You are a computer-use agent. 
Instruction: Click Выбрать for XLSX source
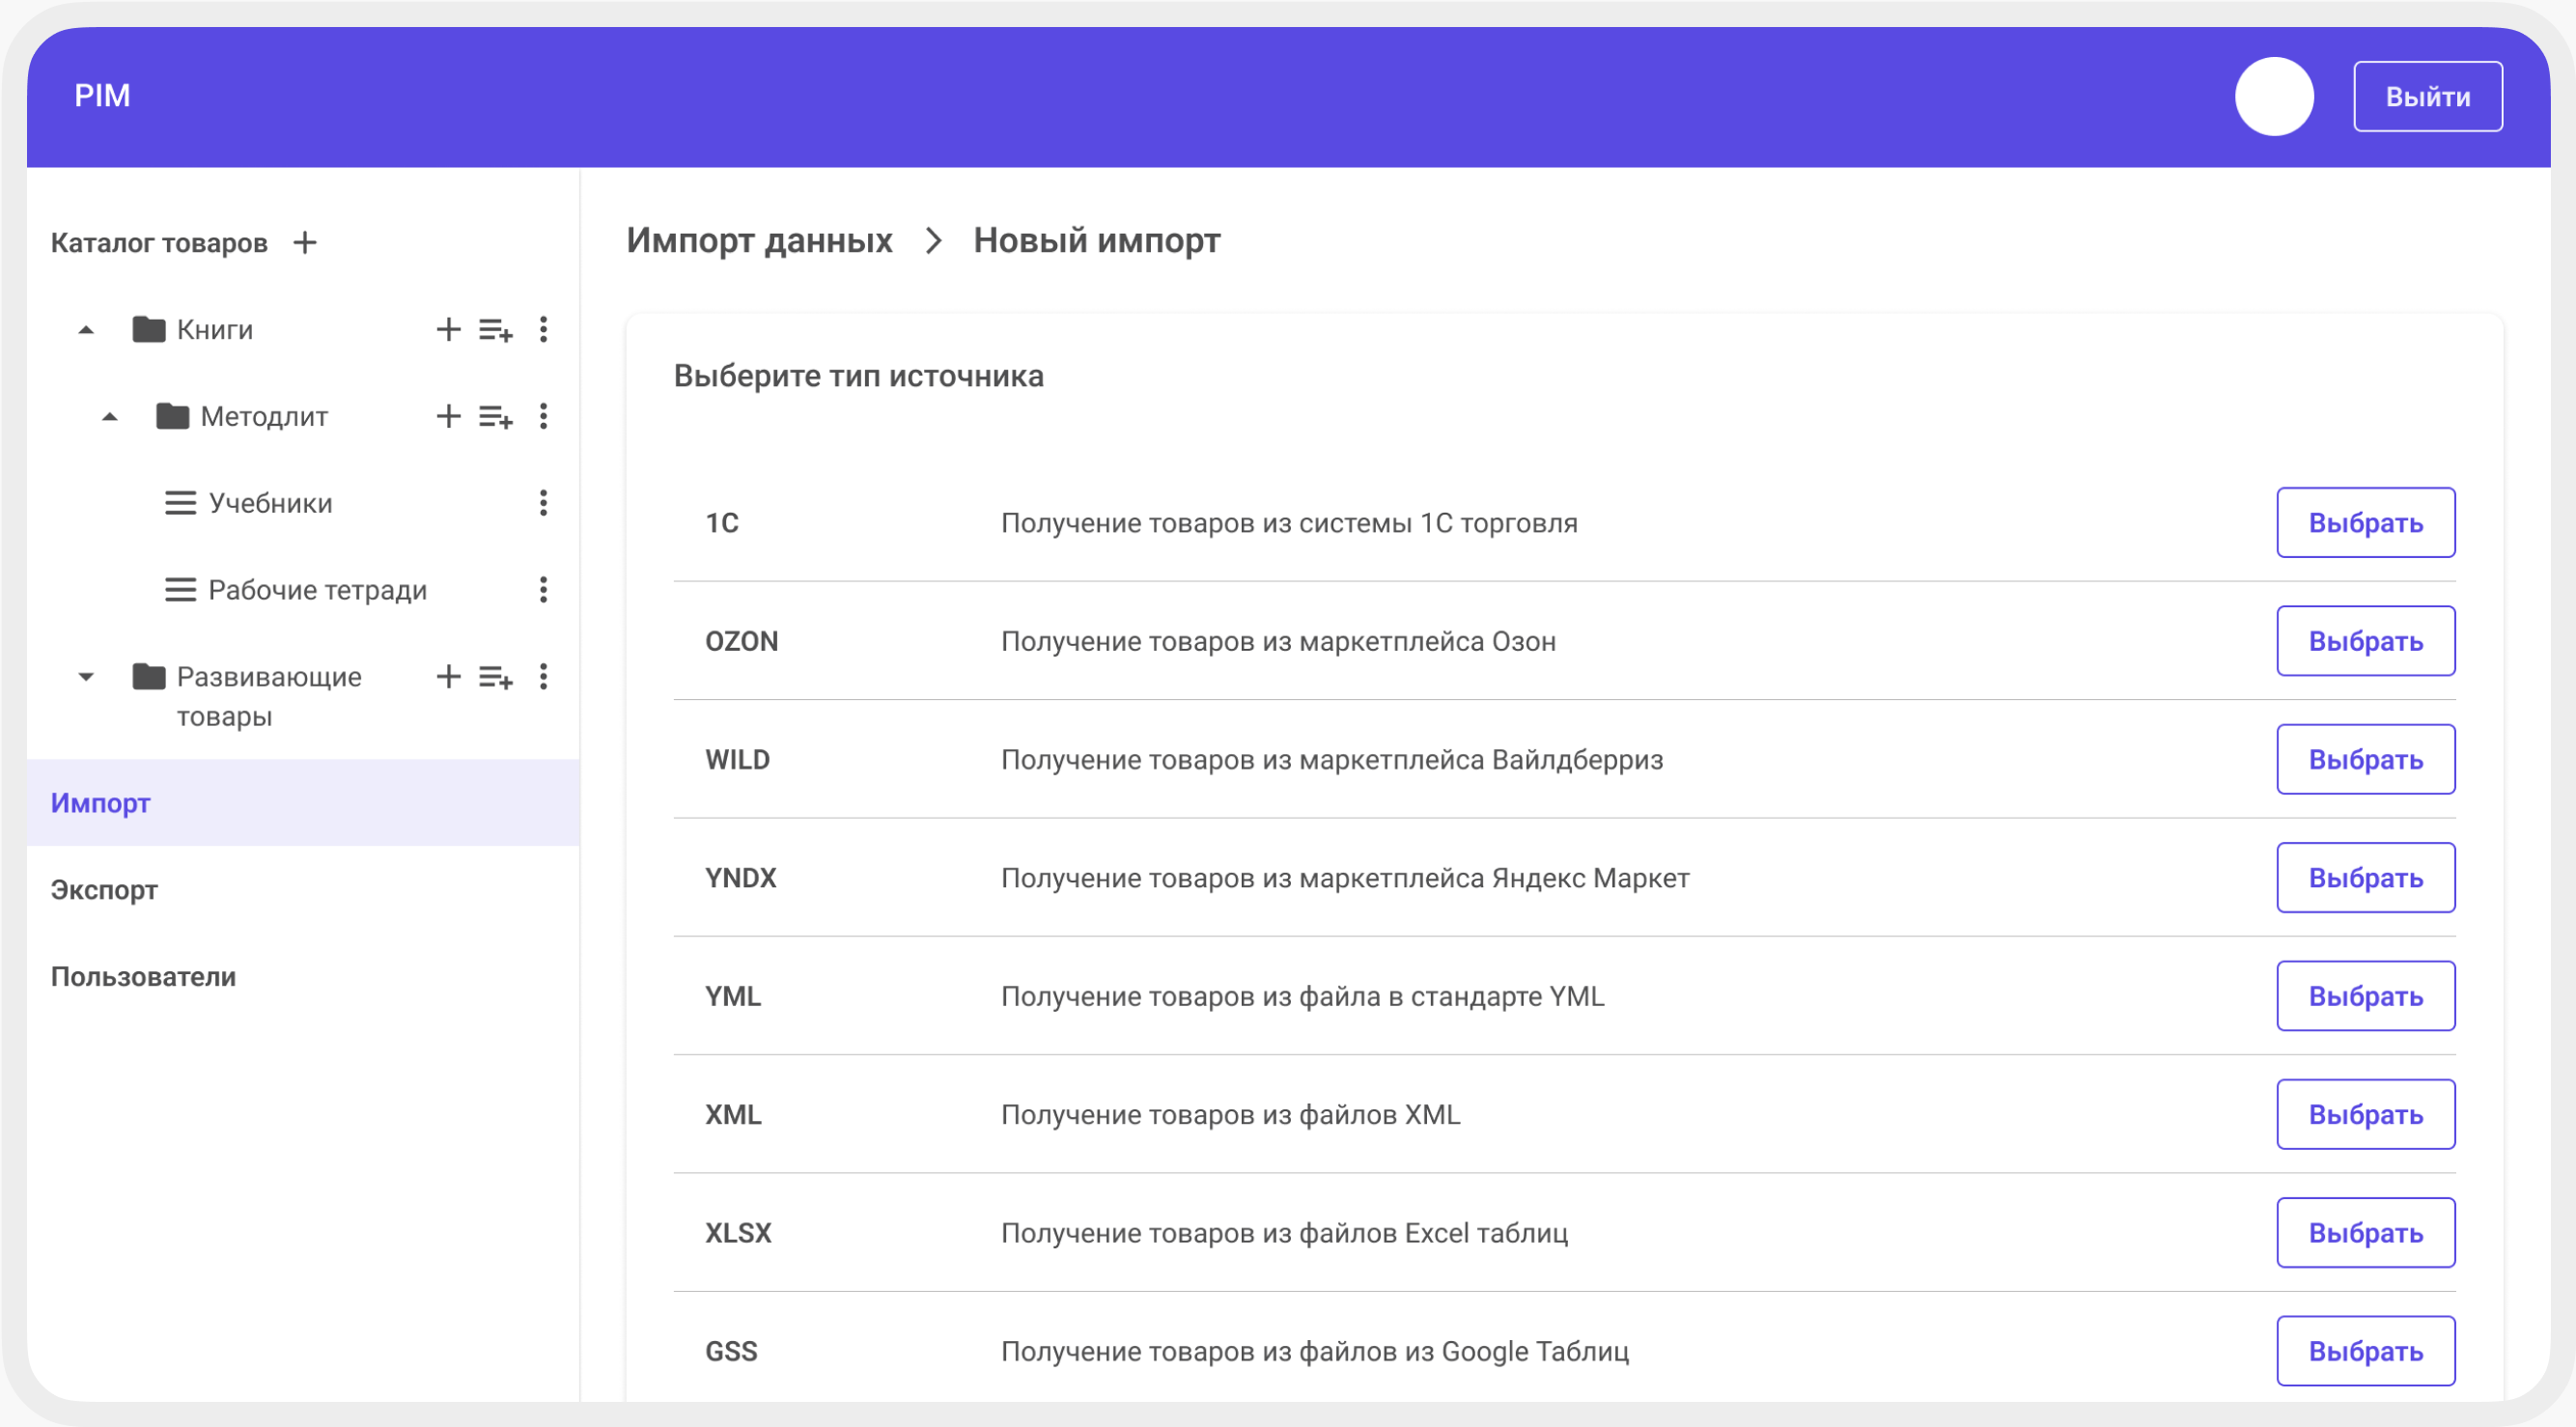pyautogui.click(x=2365, y=1233)
